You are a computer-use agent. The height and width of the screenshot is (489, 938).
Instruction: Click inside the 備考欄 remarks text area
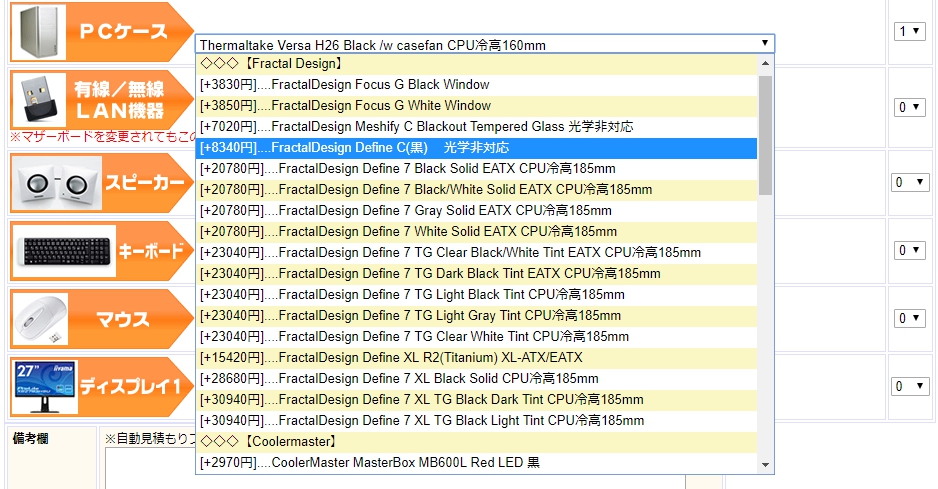tap(395, 468)
